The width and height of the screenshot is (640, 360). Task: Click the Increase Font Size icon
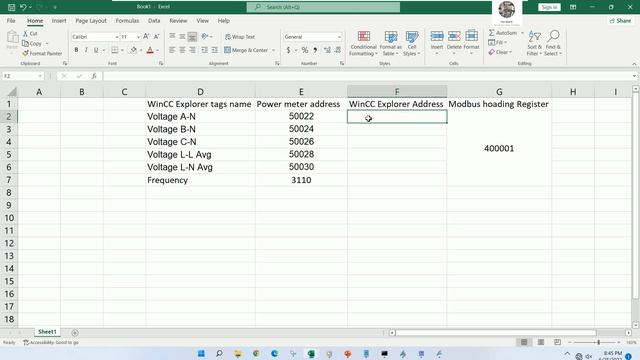pos(146,37)
